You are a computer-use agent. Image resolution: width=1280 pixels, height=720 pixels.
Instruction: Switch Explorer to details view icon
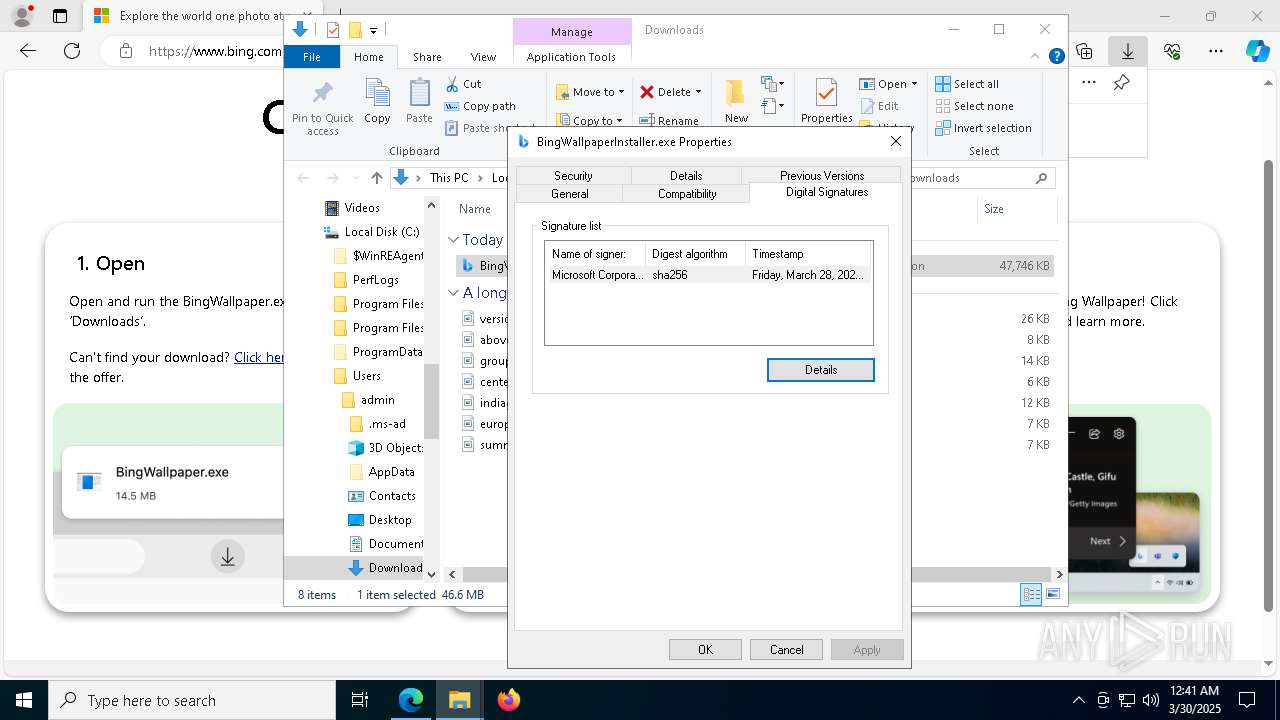(x=1031, y=595)
